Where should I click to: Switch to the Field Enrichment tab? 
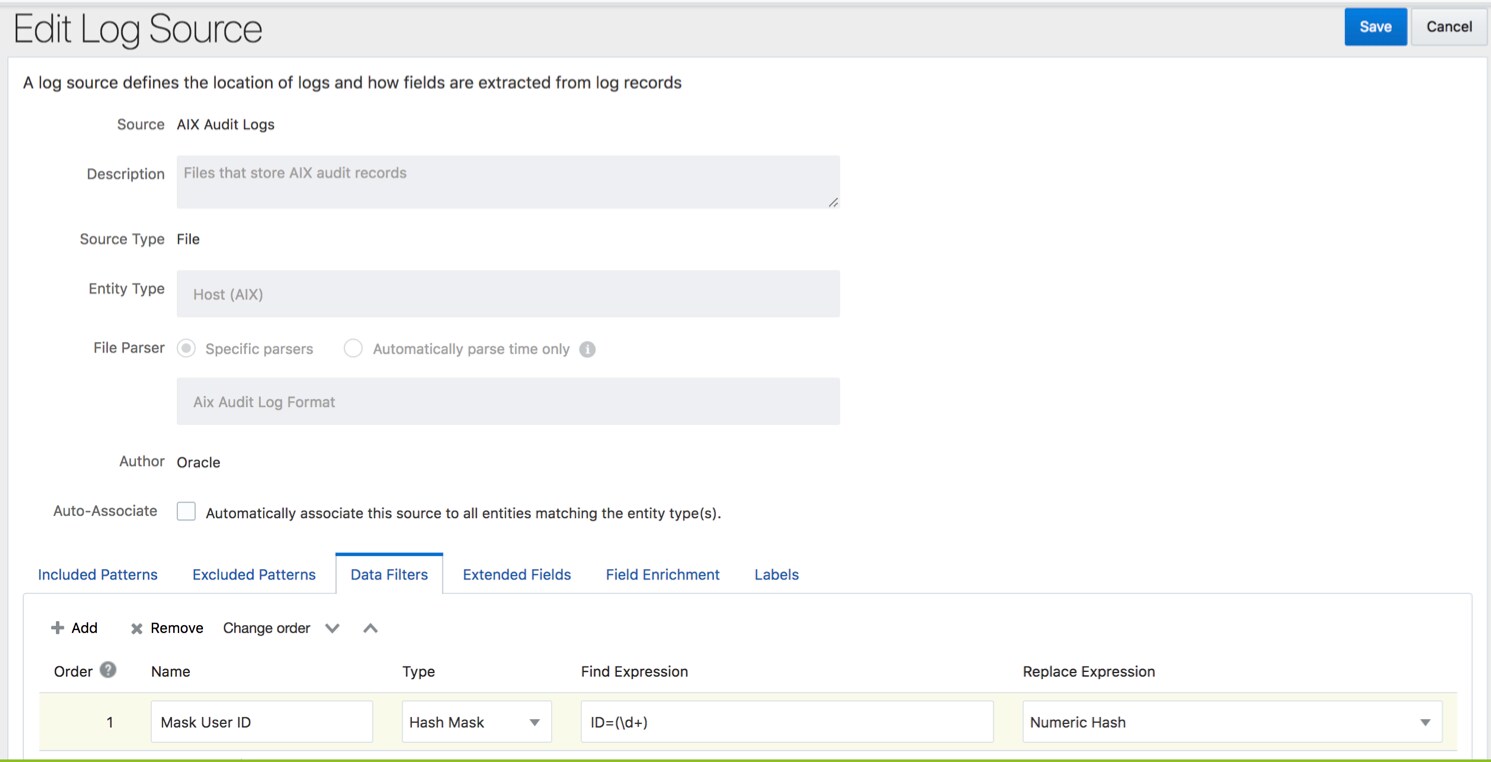tap(663, 575)
